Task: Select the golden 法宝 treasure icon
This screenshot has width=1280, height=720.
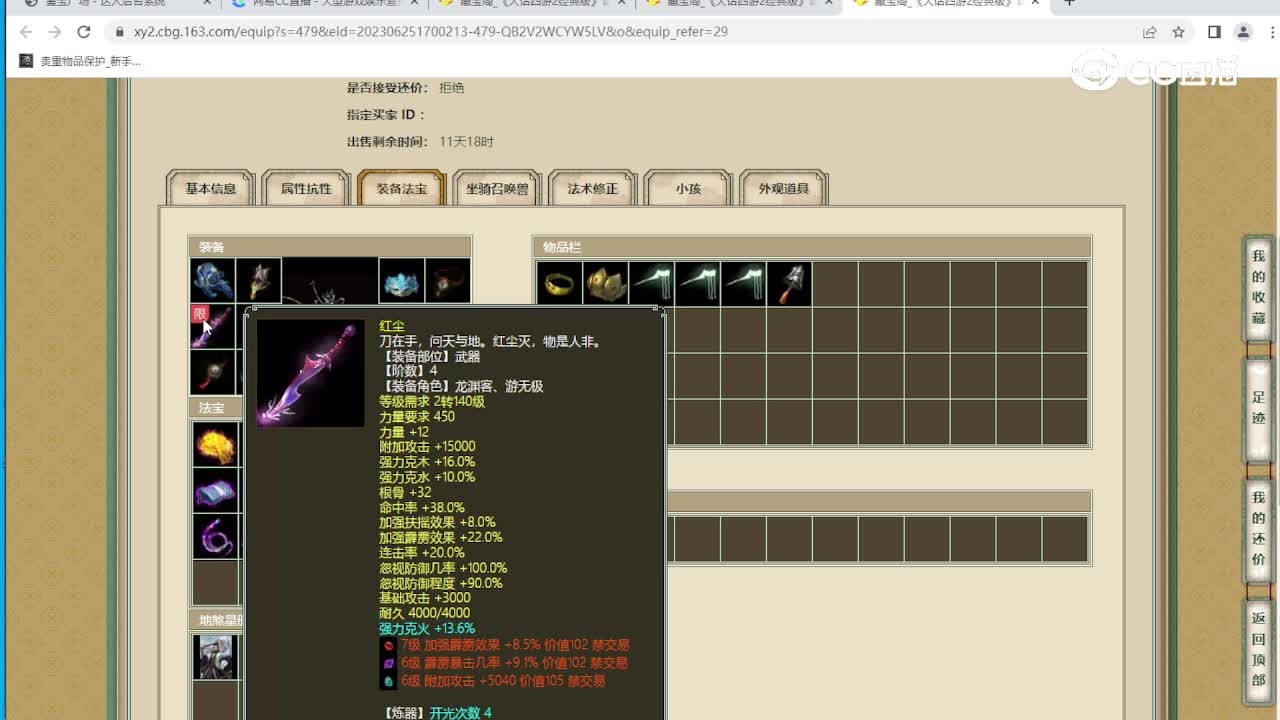Action: point(215,444)
